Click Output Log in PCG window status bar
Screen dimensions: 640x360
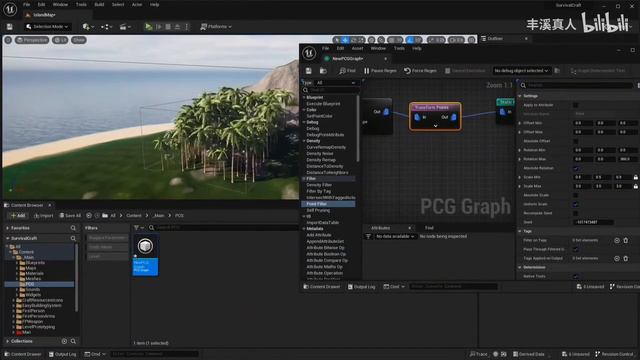click(361, 287)
